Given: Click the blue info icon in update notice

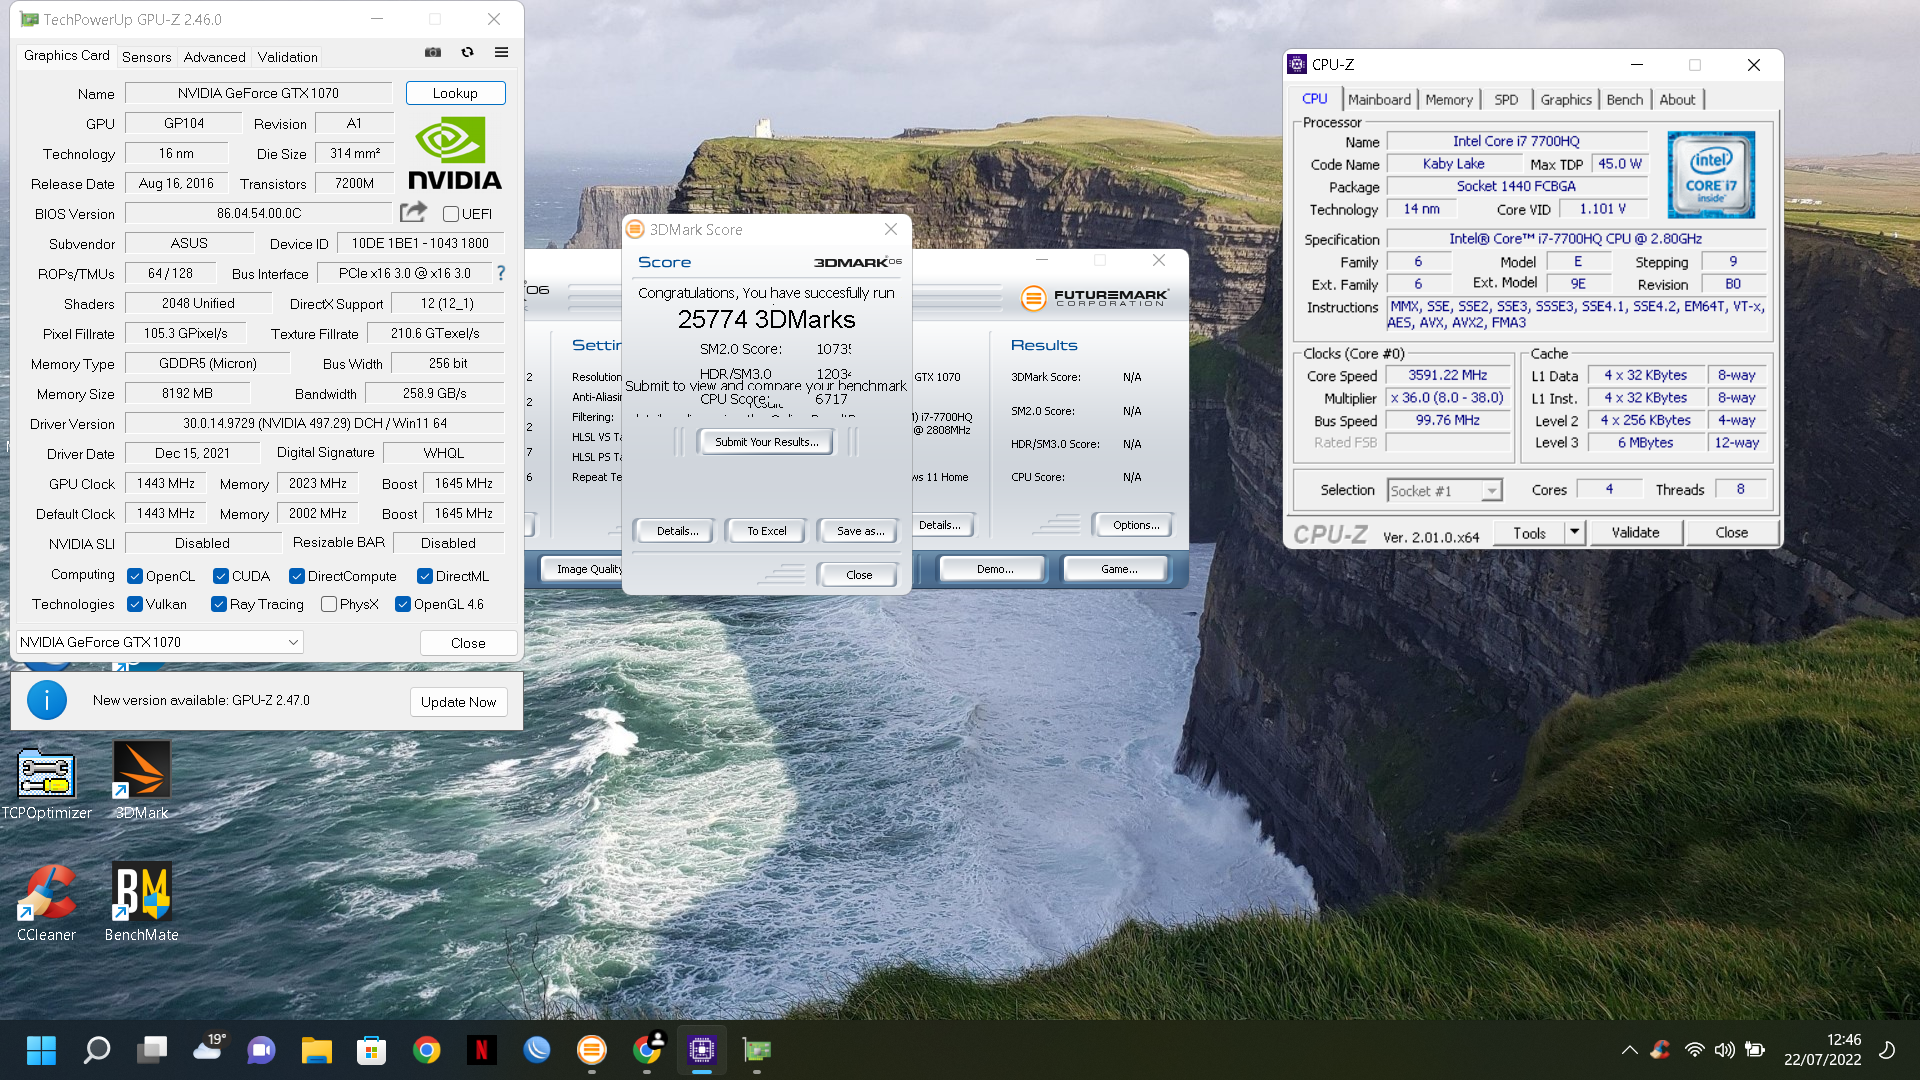Looking at the screenshot, I should 47,700.
